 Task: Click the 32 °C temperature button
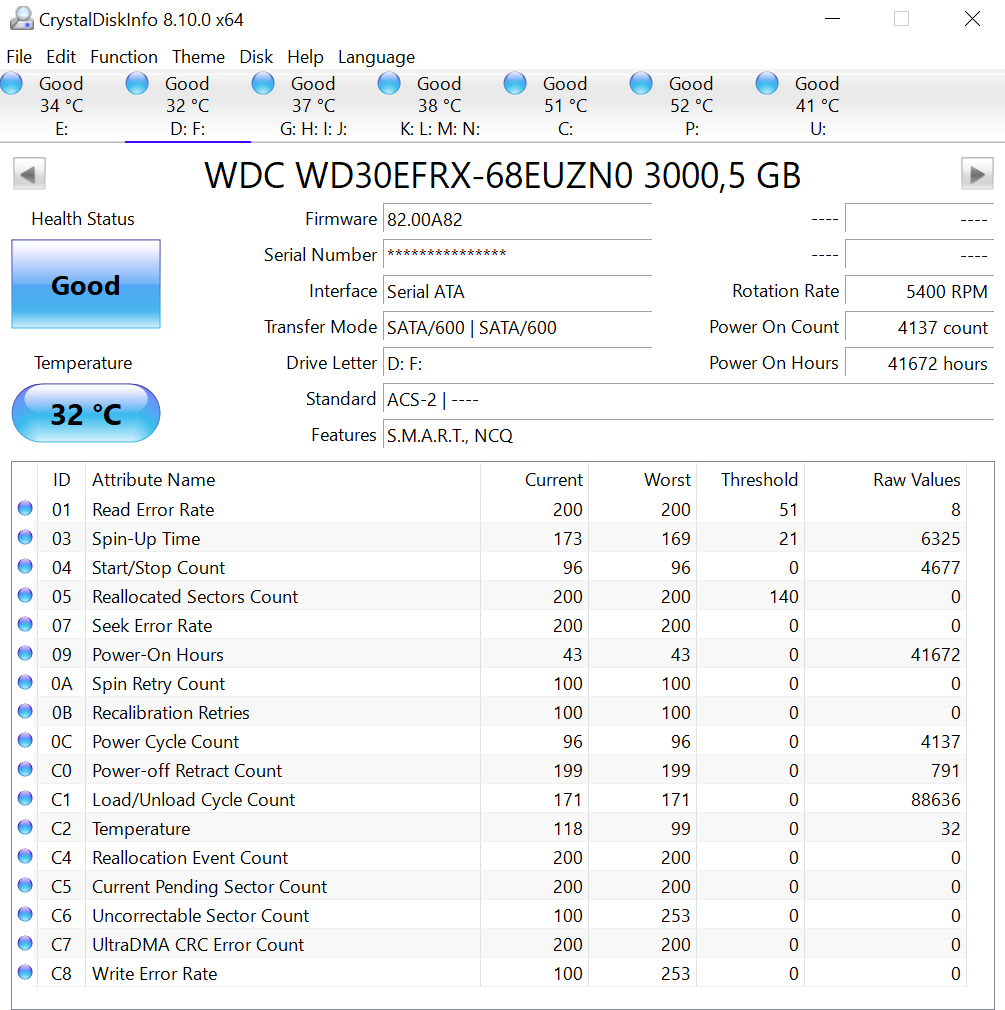coord(86,413)
